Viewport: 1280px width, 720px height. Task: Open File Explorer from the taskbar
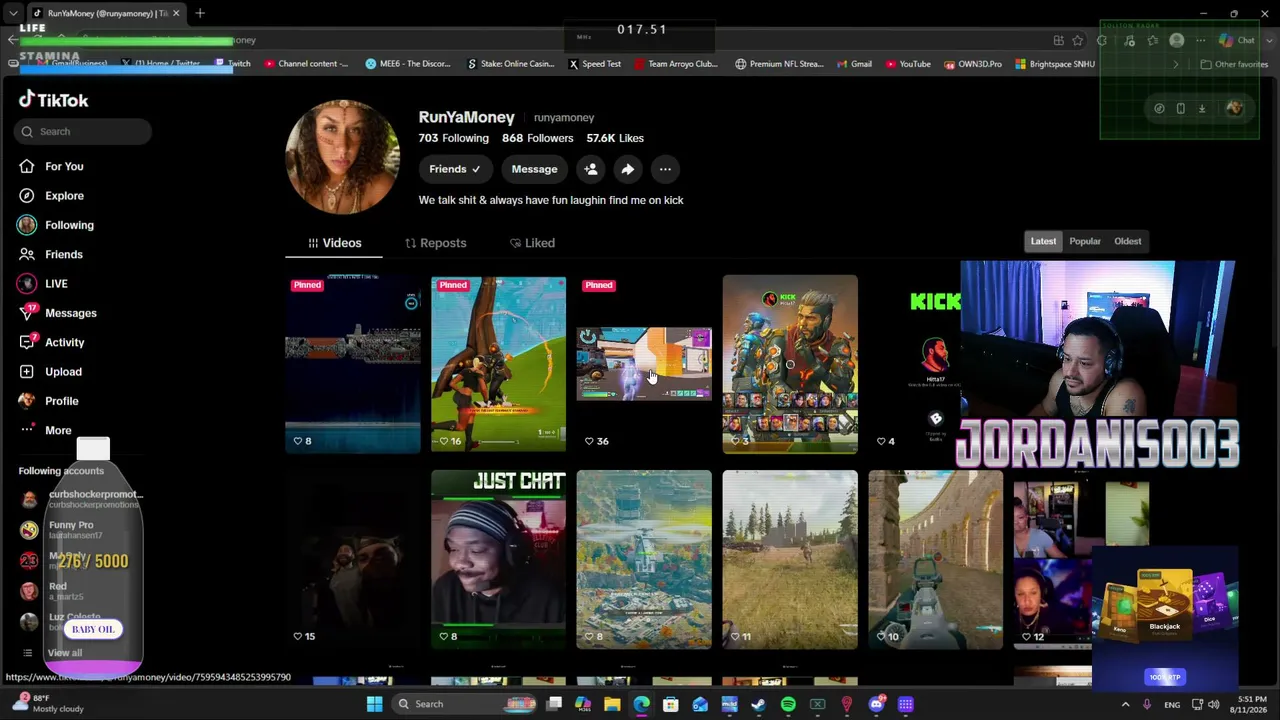(612, 704)
